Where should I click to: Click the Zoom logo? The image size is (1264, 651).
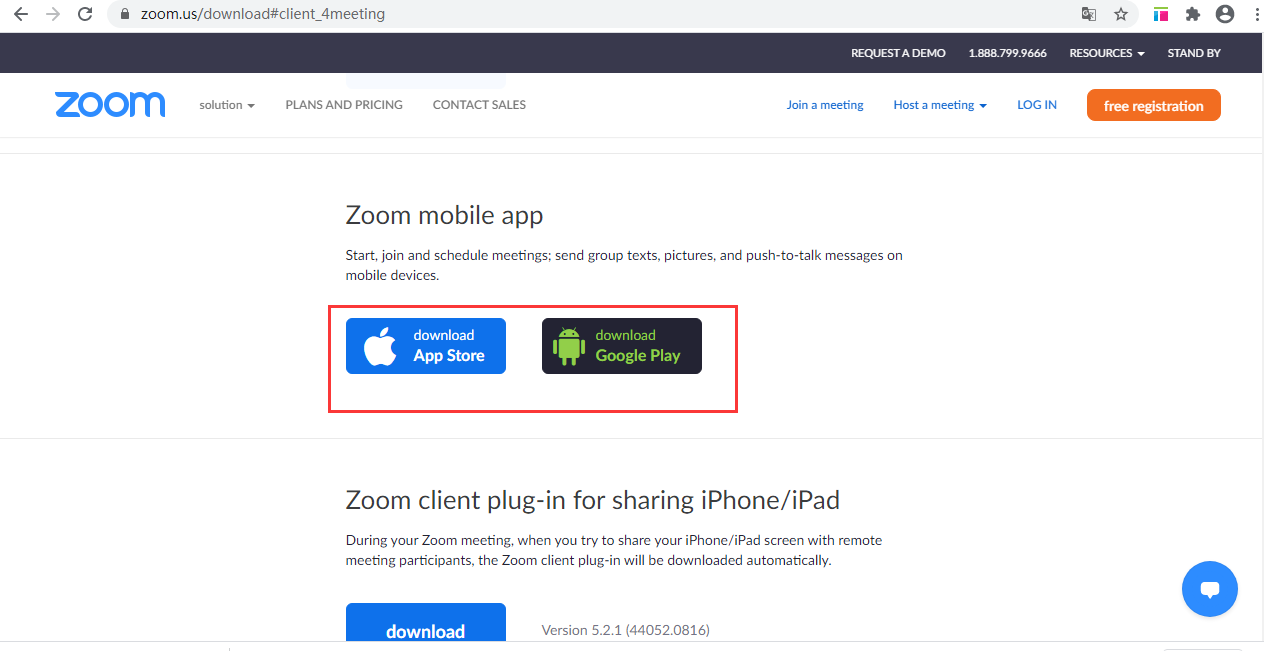[110, 105]
